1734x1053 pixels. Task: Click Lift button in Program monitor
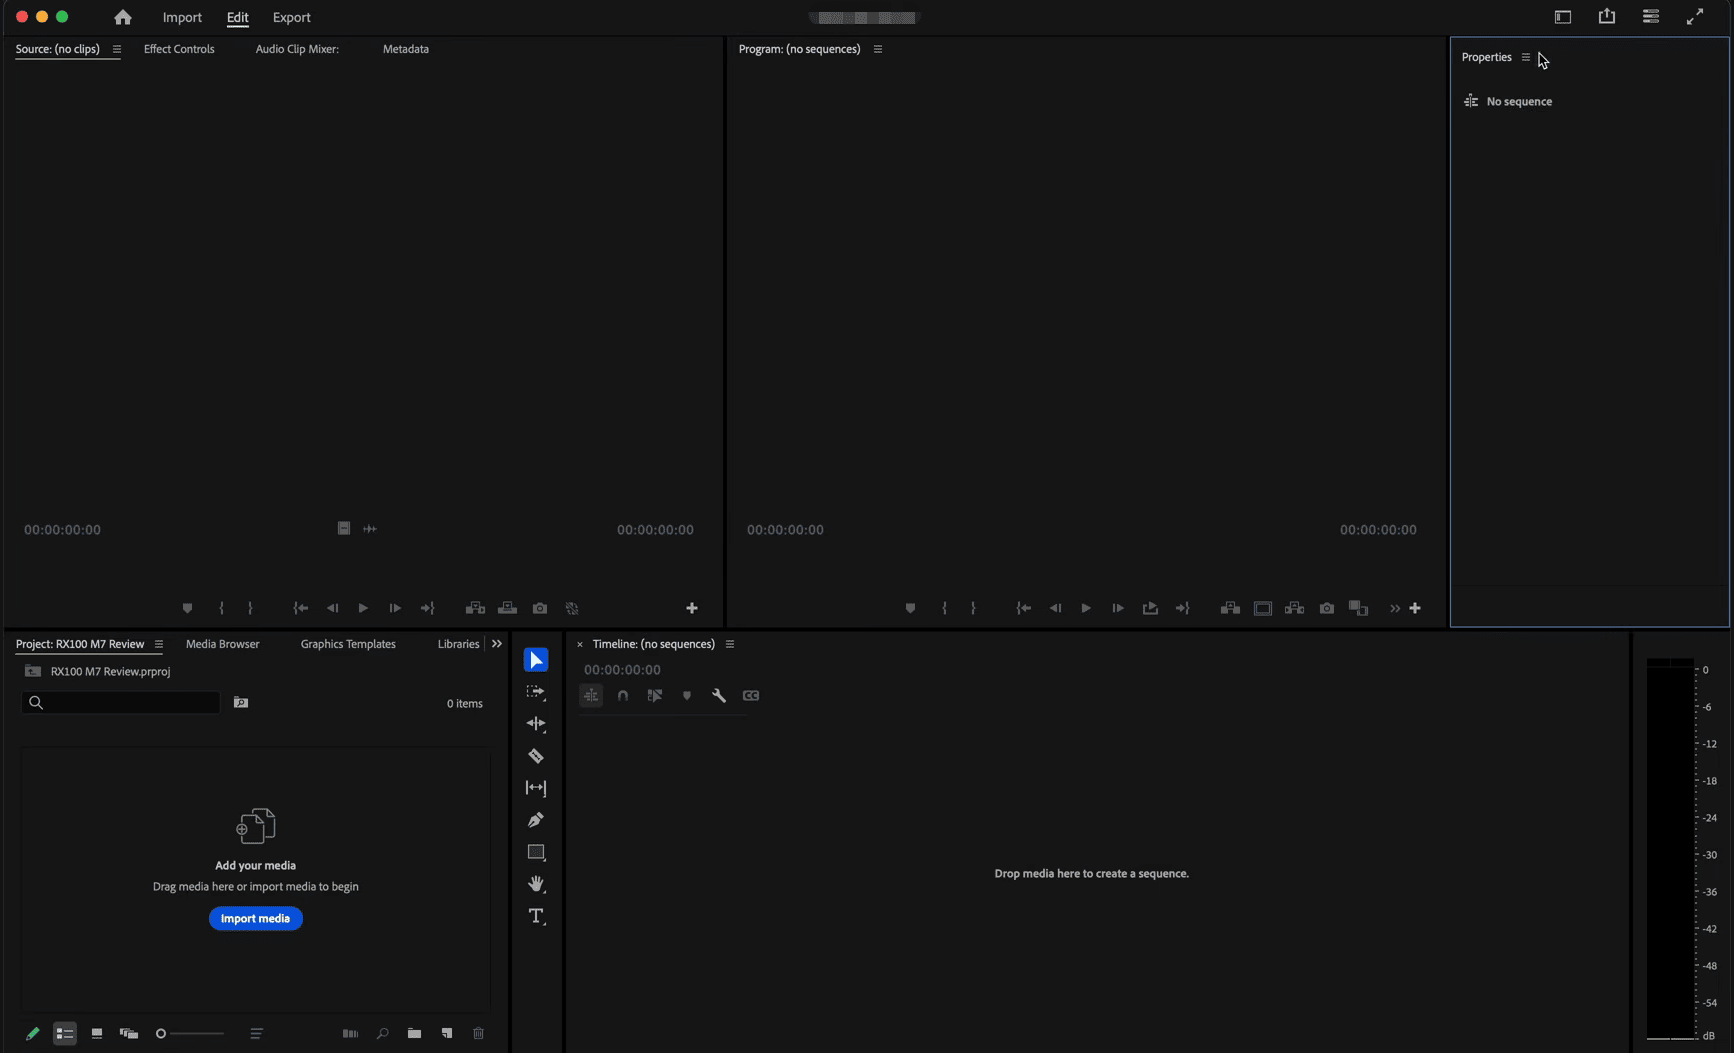pos(1231,608)
